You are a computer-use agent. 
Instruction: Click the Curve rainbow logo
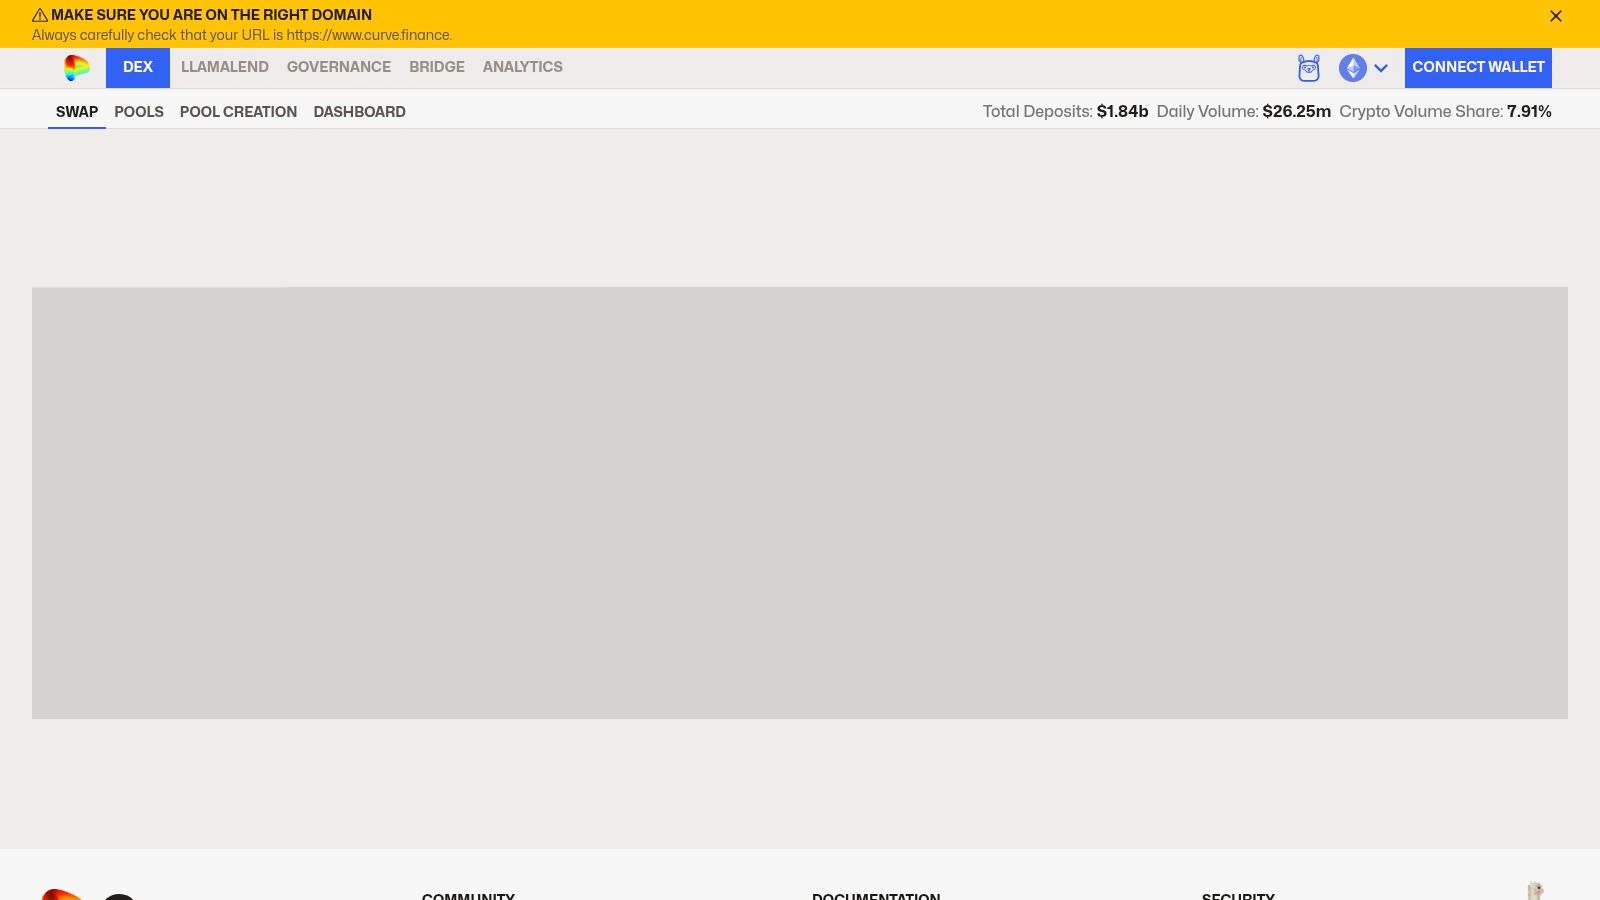click(x=77, y=68)
